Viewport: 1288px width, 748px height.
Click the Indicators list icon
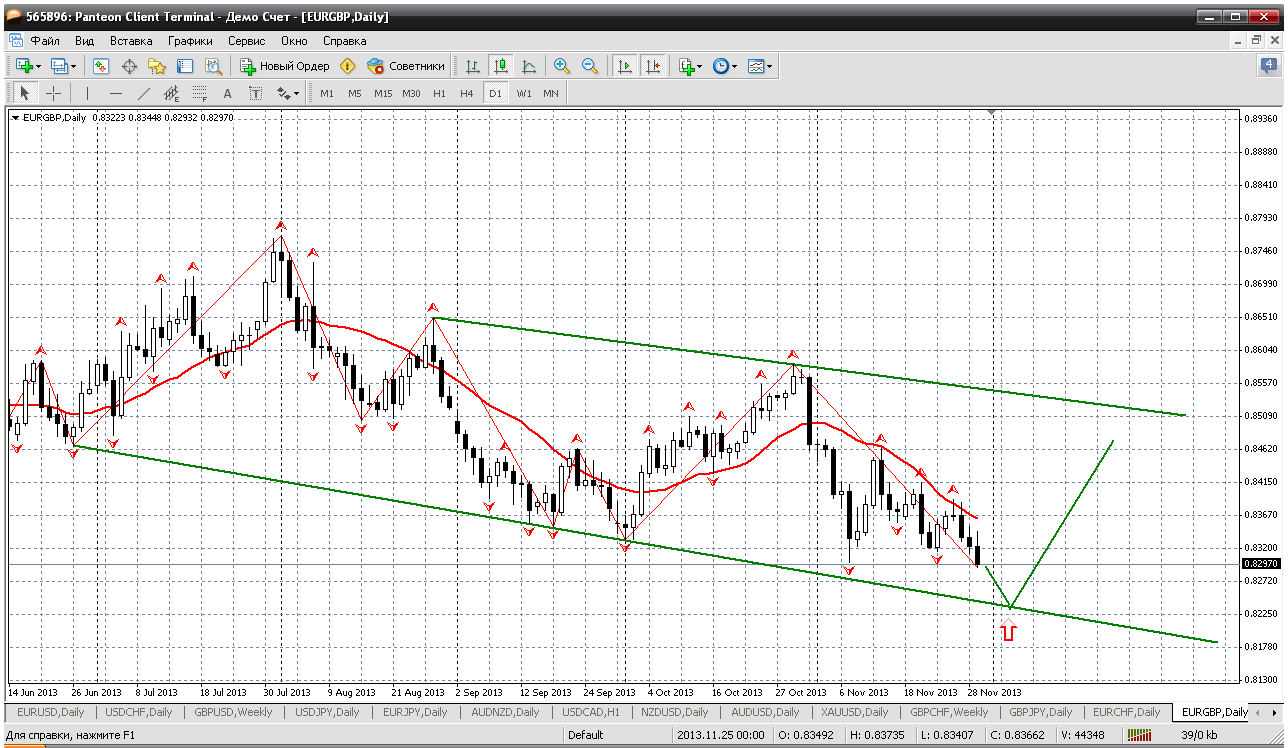coord(686,66)
